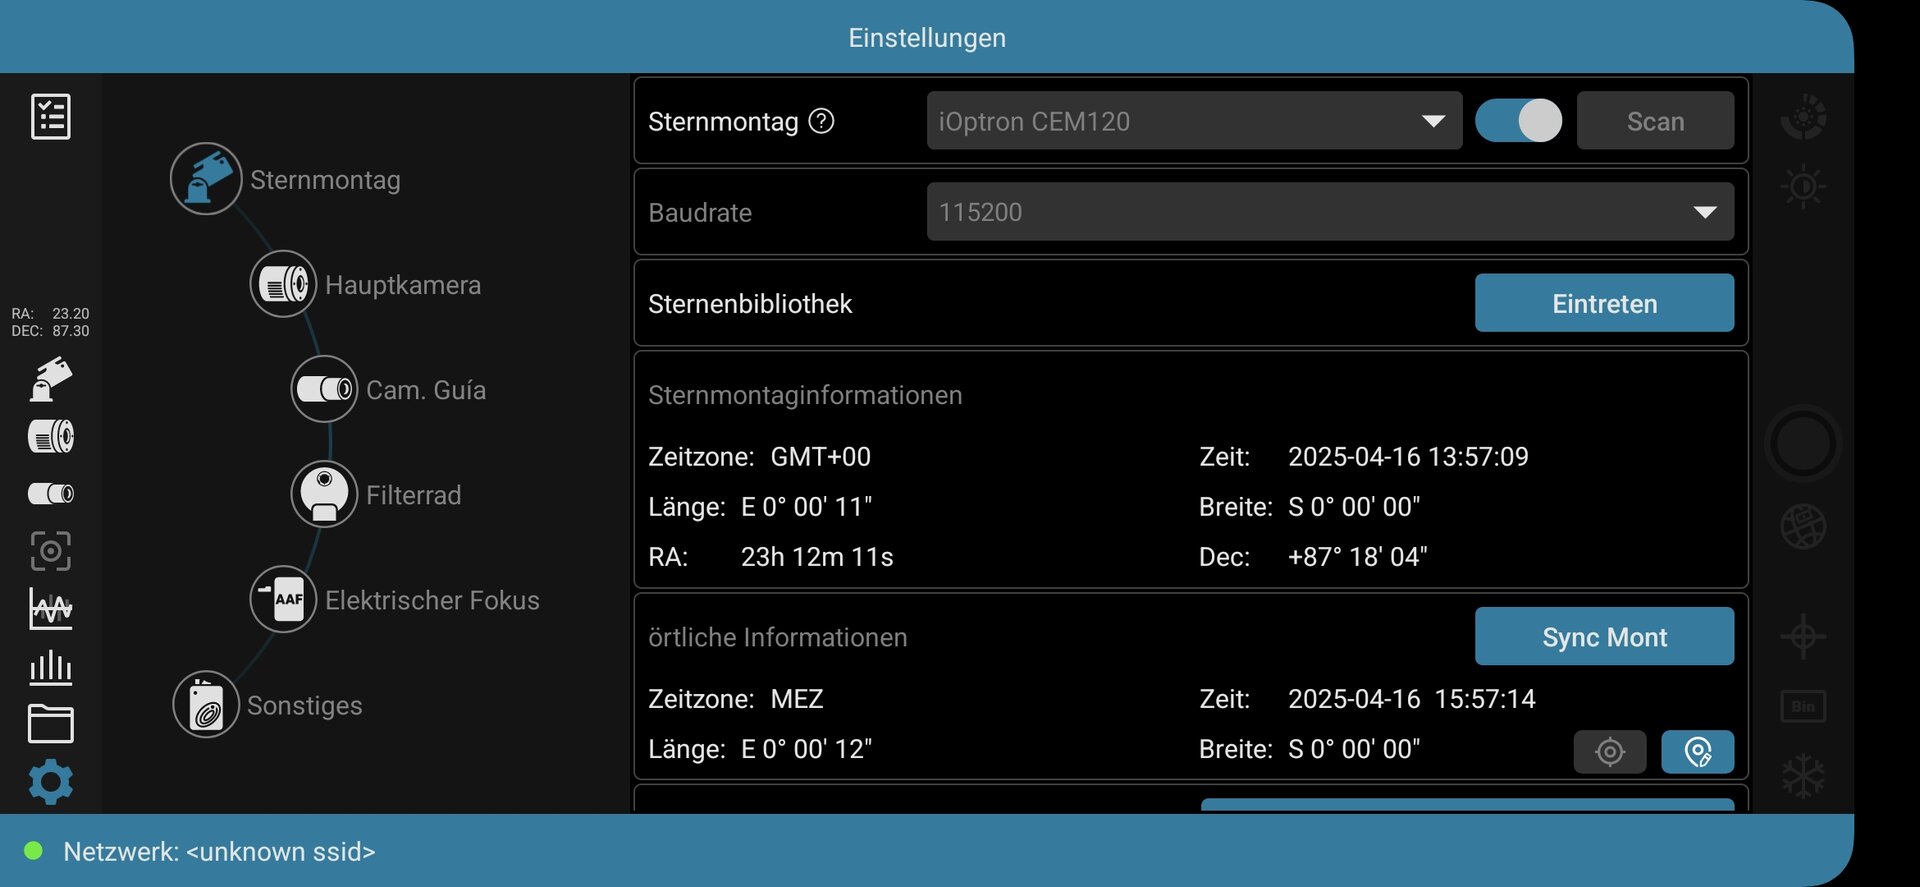Image resolution: width=1920 pixels, height=887 pixels.
Task: Click the GPS locate target button
Action: [x=1610, y=751]
